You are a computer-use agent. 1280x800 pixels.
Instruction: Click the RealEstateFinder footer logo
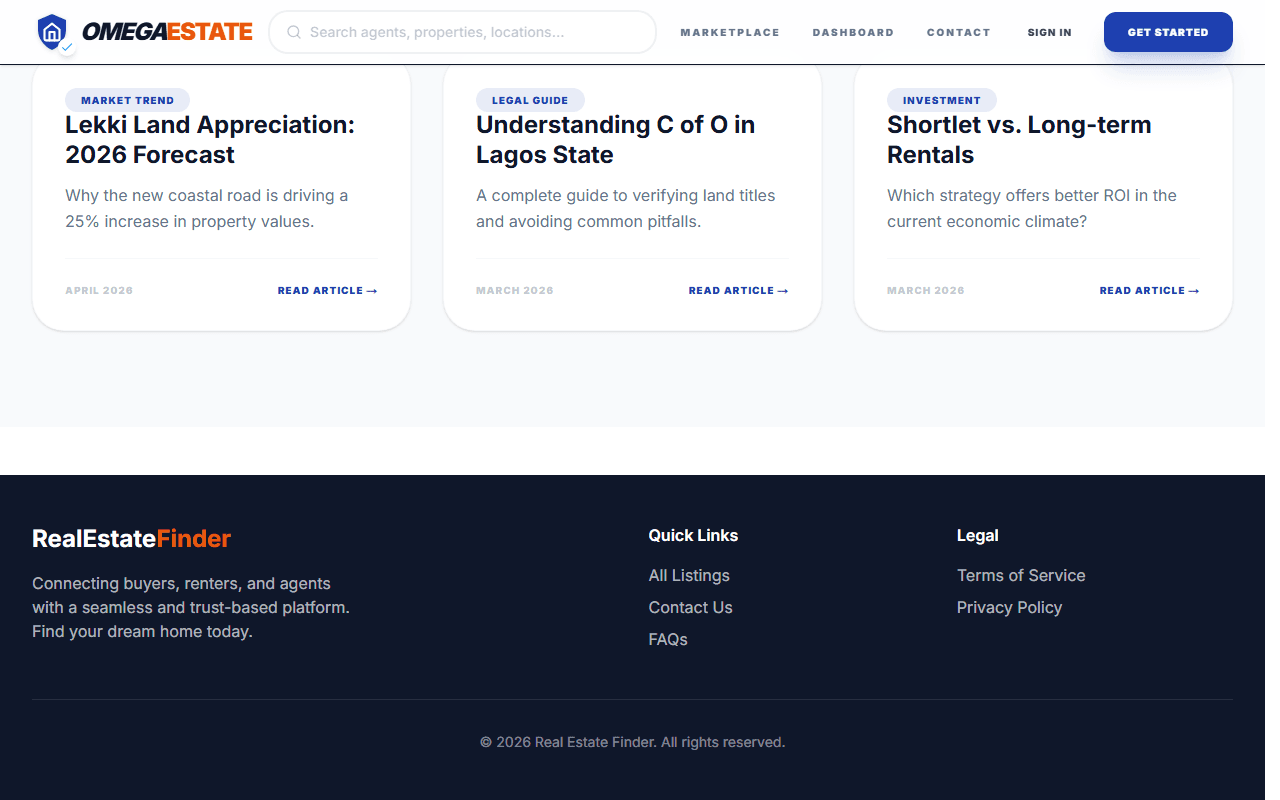131,539
